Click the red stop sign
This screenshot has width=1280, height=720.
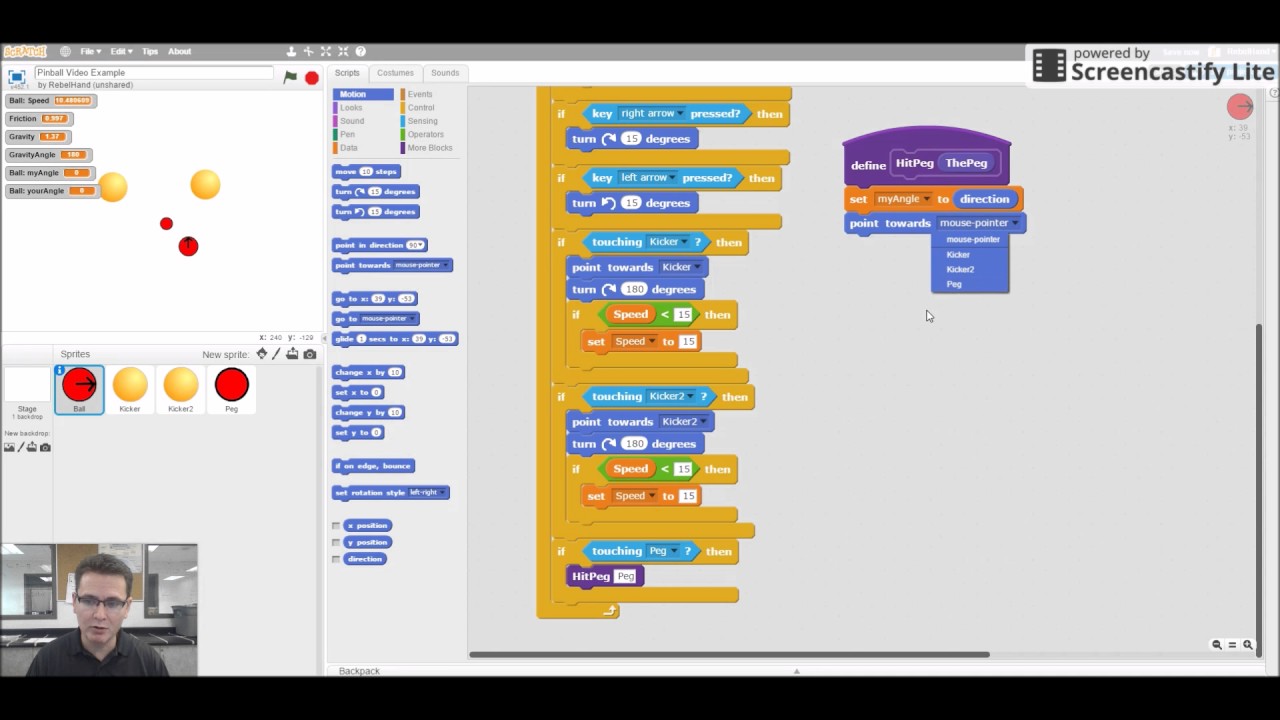[x=312, y=77]
